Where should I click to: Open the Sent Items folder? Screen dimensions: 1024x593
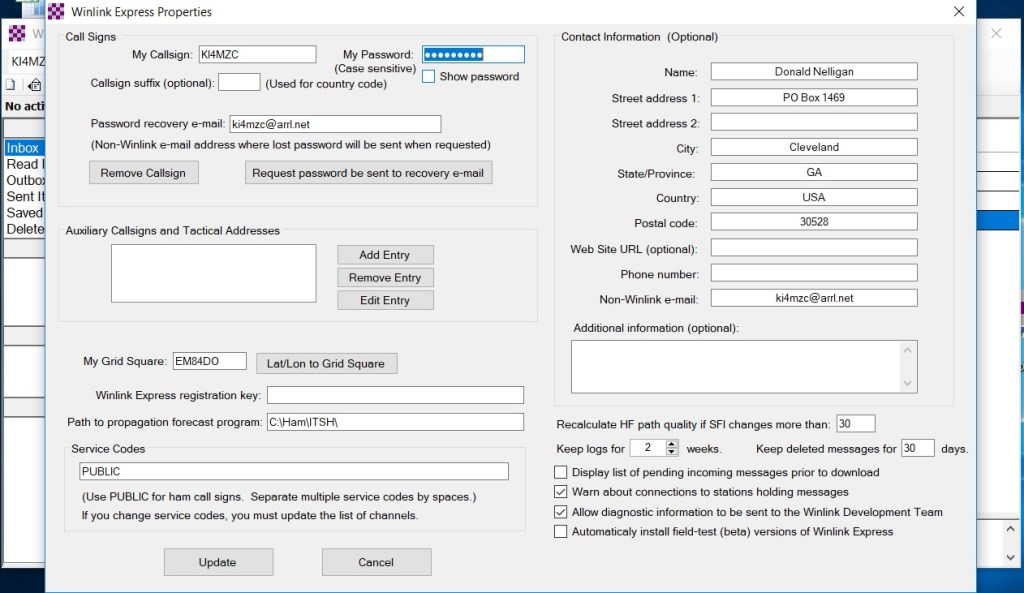[24, 196]
